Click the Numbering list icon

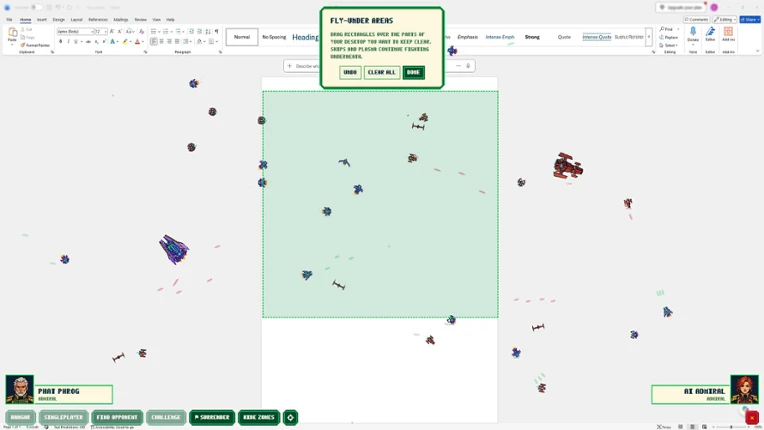[166, 31]
